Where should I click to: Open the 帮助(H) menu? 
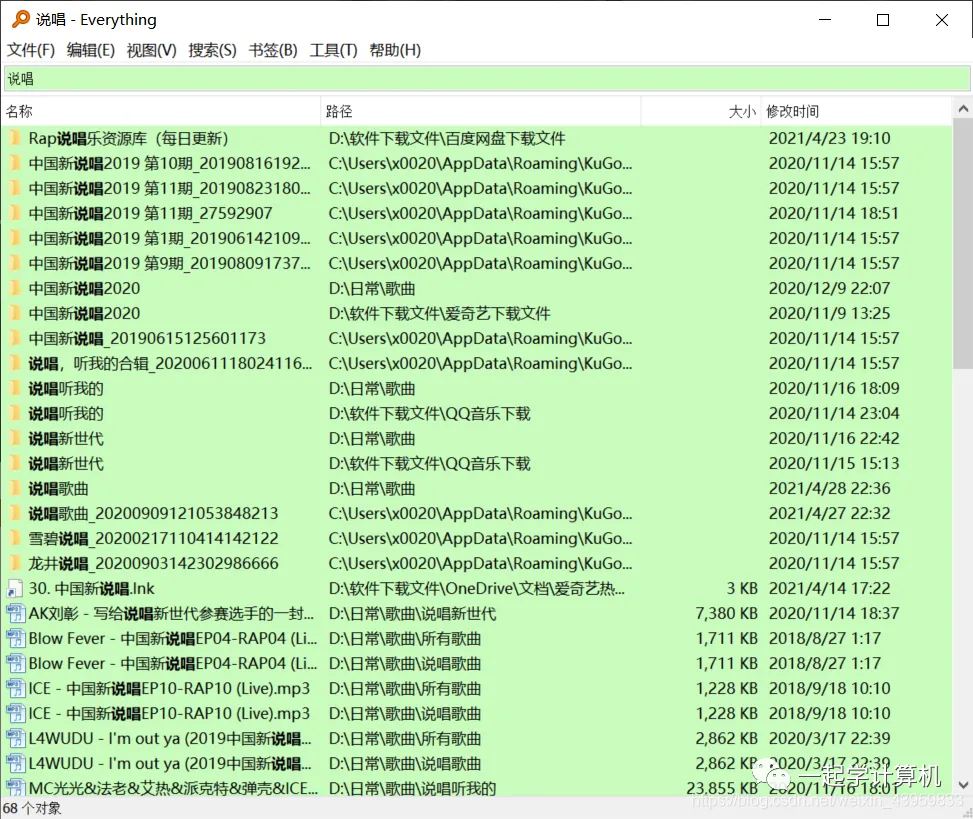coord(395,50)
